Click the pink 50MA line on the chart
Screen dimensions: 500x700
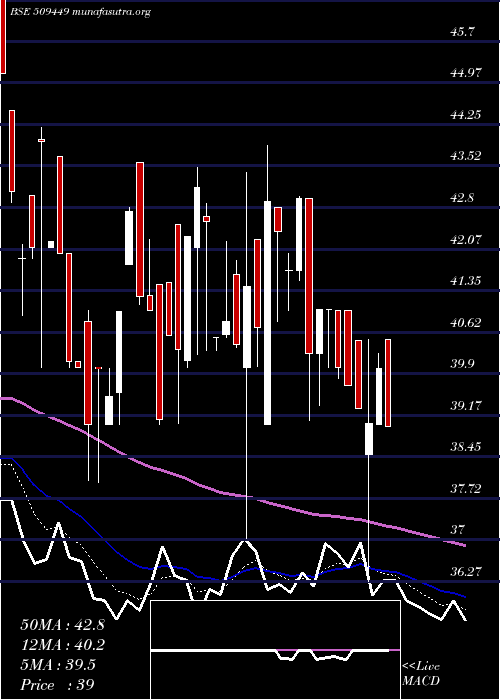click(232, 493)
